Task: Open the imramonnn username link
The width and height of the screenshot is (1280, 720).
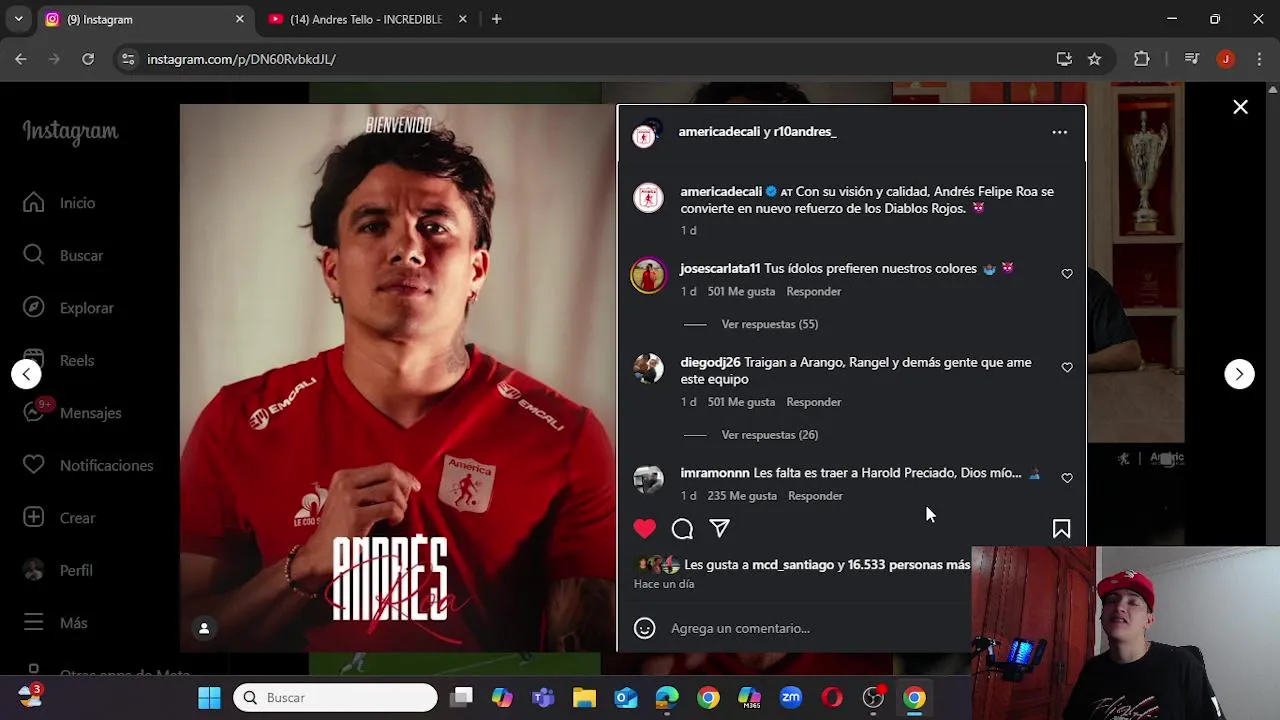Action: coord(715,473)
